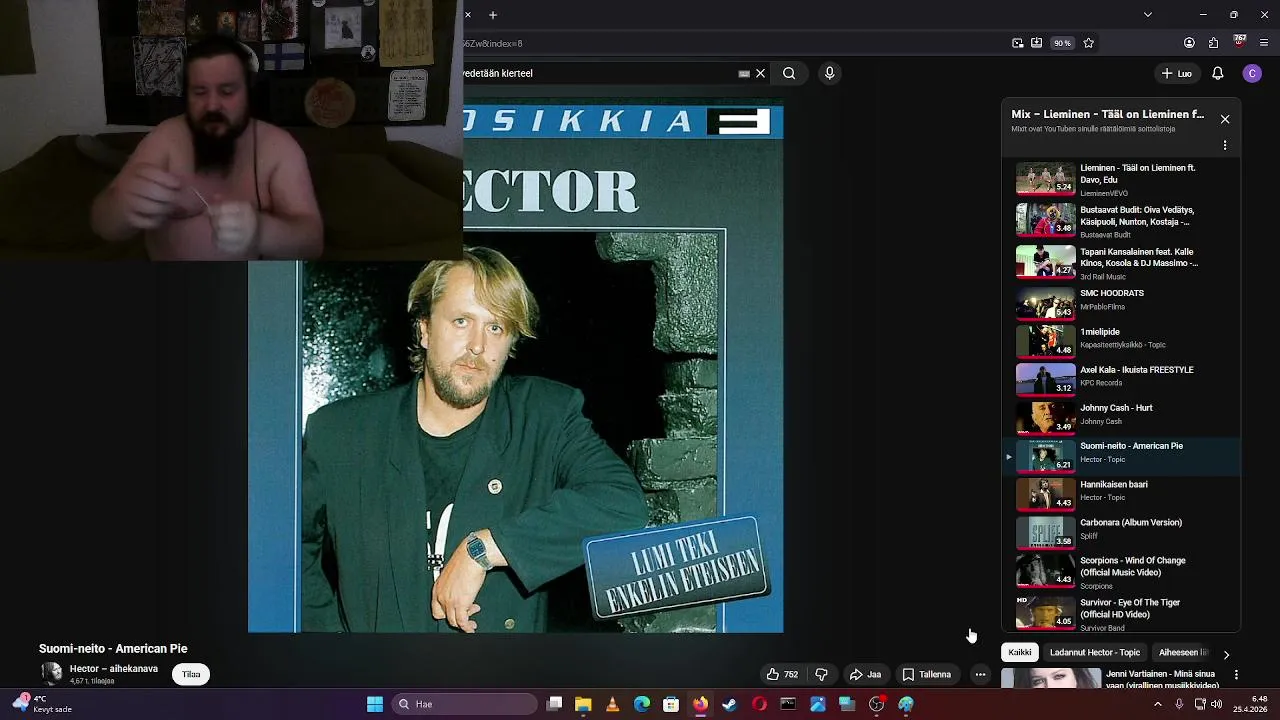The height and width of the screenshot is (720, 1280).
Task: Like the video with thumbs-up button
Action: click(x=783, y=675)
